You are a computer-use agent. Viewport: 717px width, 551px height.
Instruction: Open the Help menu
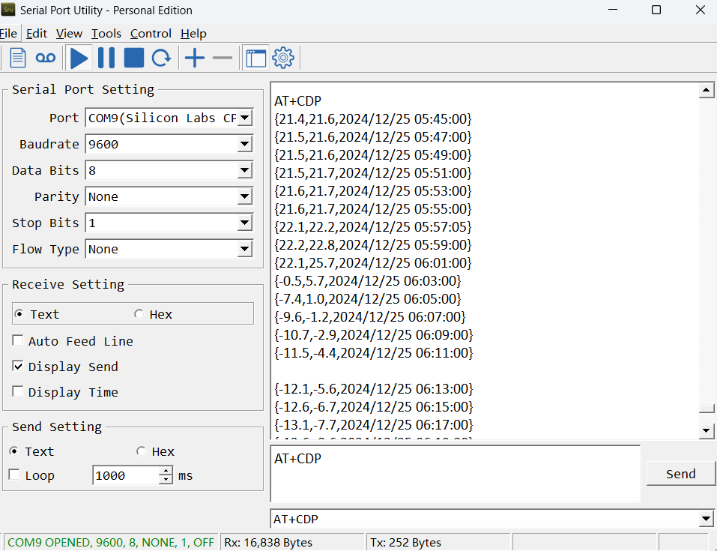pos(193,33)
